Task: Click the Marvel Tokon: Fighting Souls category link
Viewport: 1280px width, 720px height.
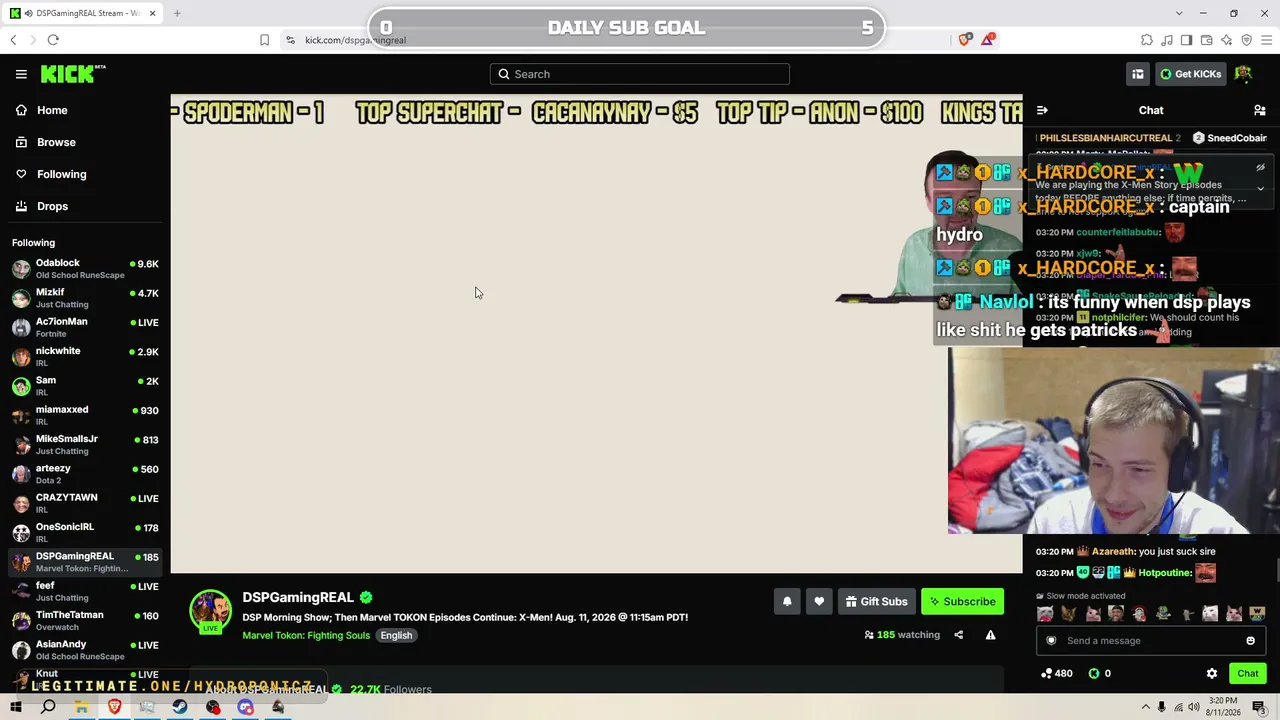Action: tap(306, 635)
